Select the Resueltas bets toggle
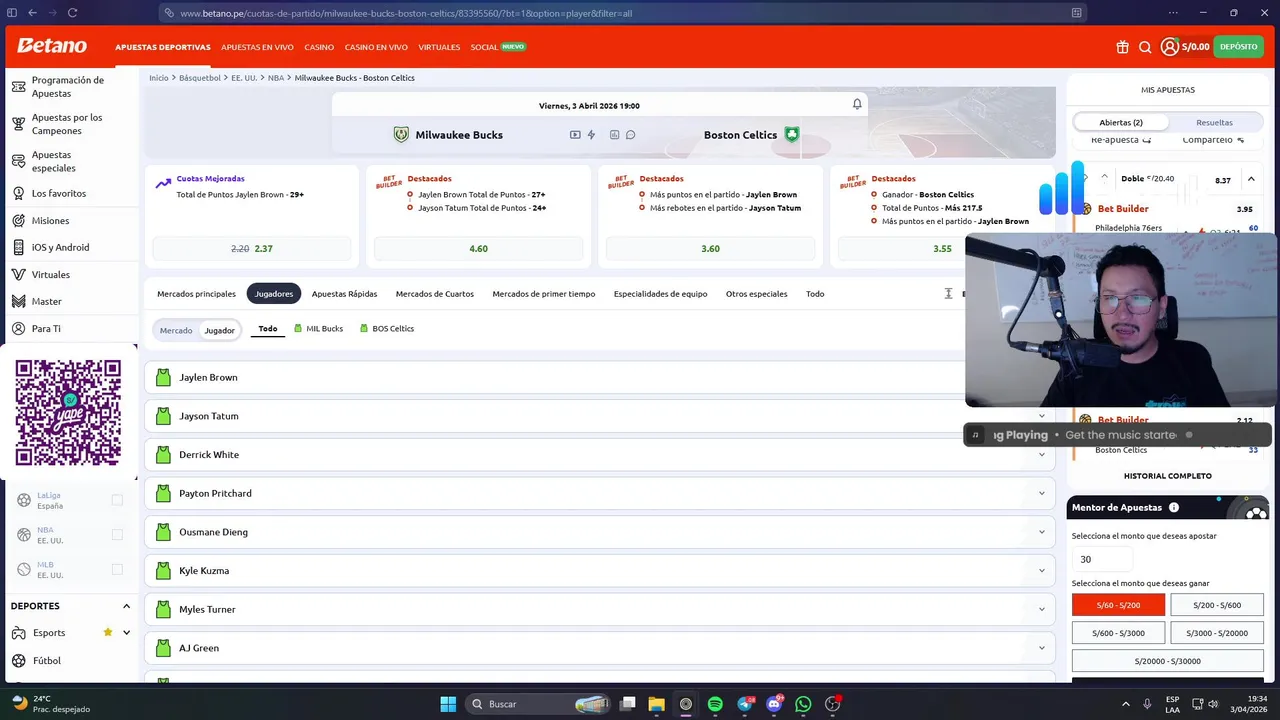Image resolution: width=1280 pixels, height=720 pixels. (1214, 122)
